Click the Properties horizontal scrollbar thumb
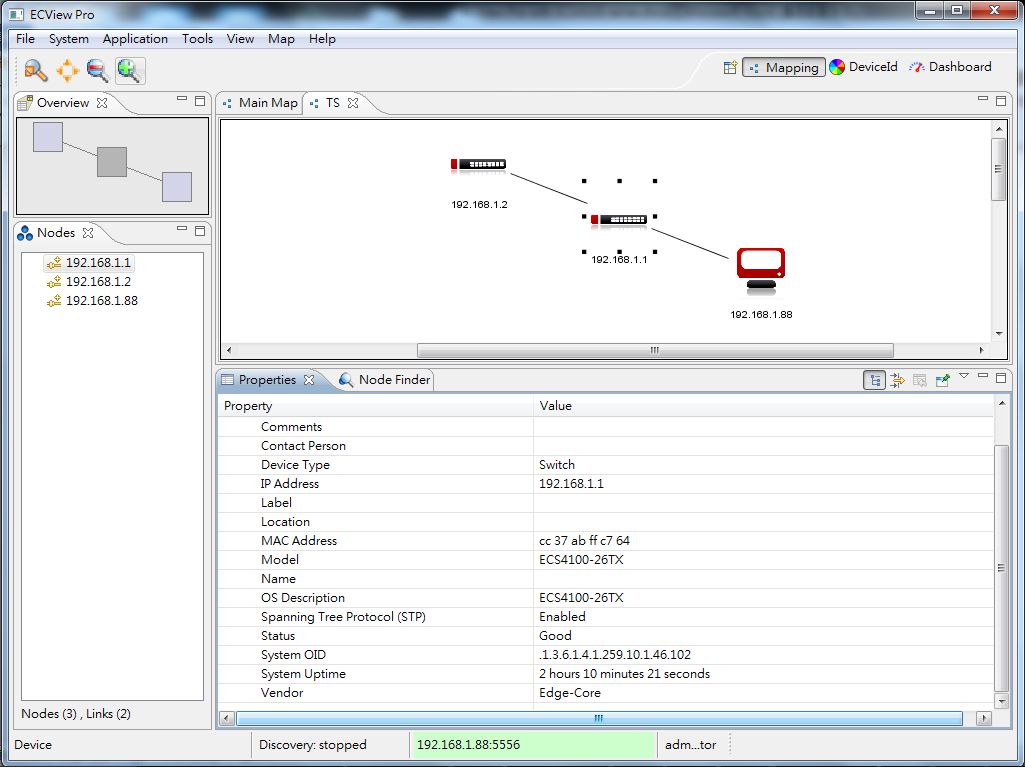1025x767 pixels. point(599,719)
